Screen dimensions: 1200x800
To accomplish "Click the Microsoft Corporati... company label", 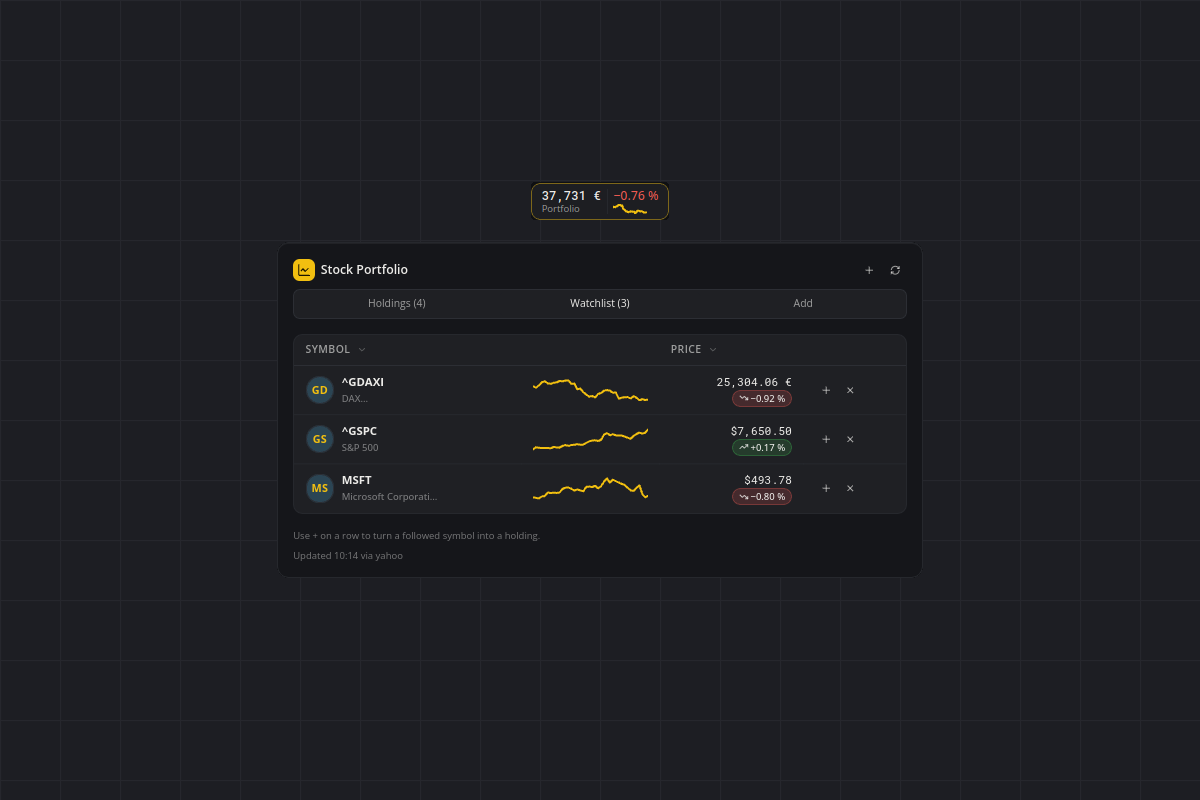I will tap(390, 497).
